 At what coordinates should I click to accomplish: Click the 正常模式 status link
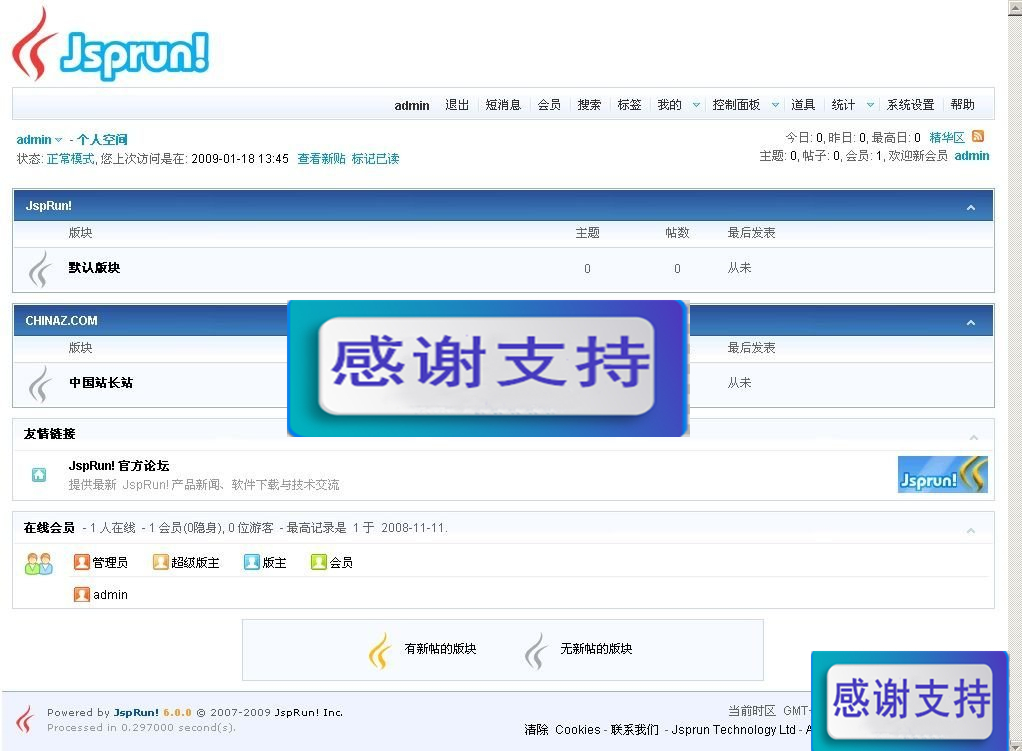70,159
